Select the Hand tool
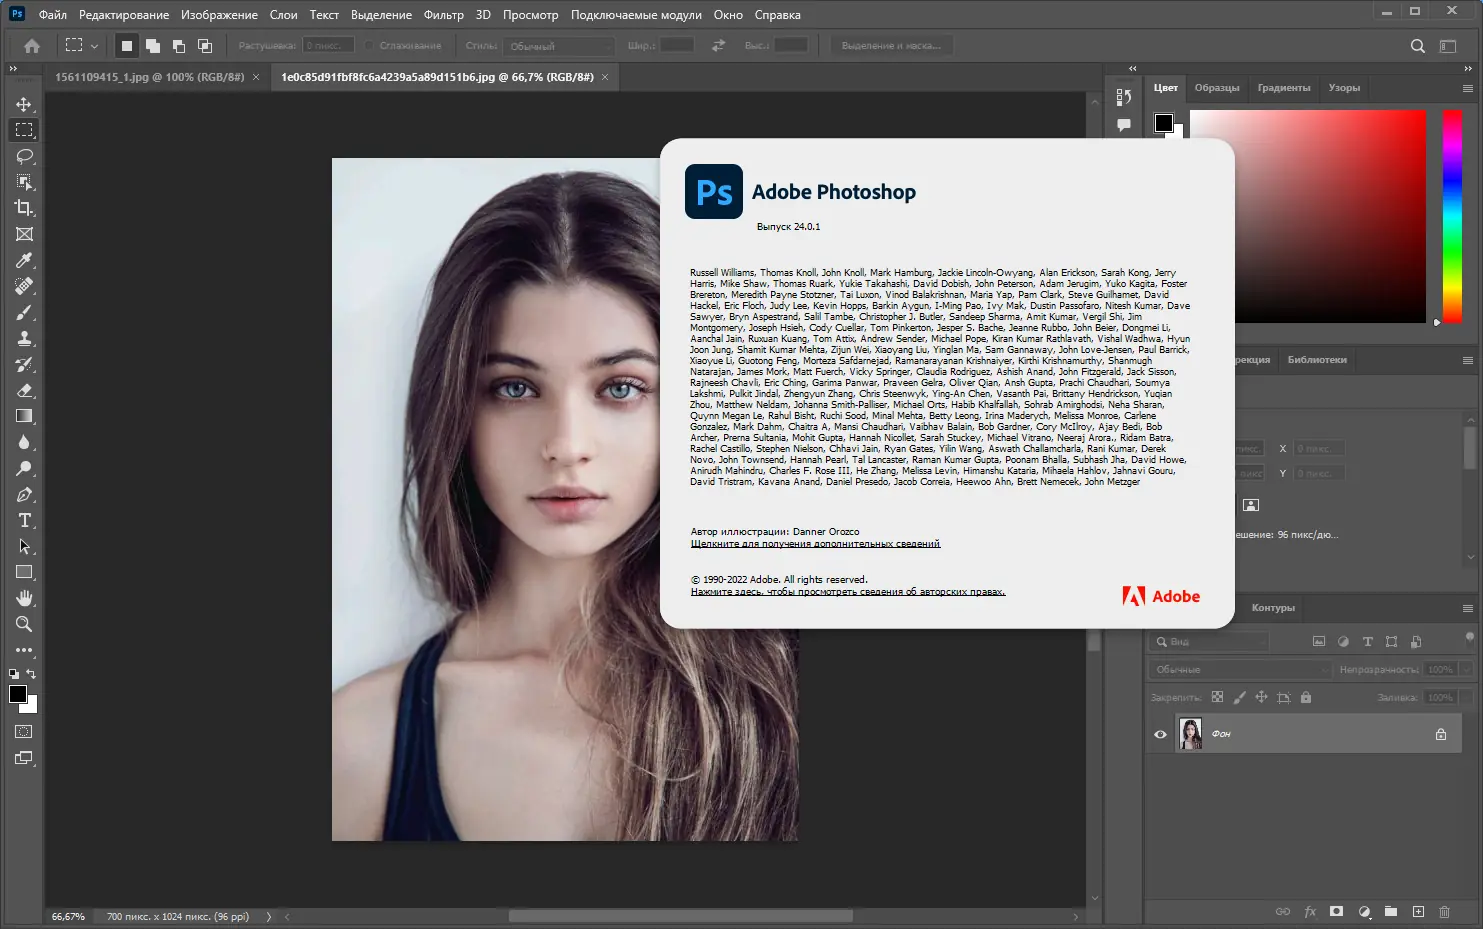Screen dimensions: 1483x929 24,598
